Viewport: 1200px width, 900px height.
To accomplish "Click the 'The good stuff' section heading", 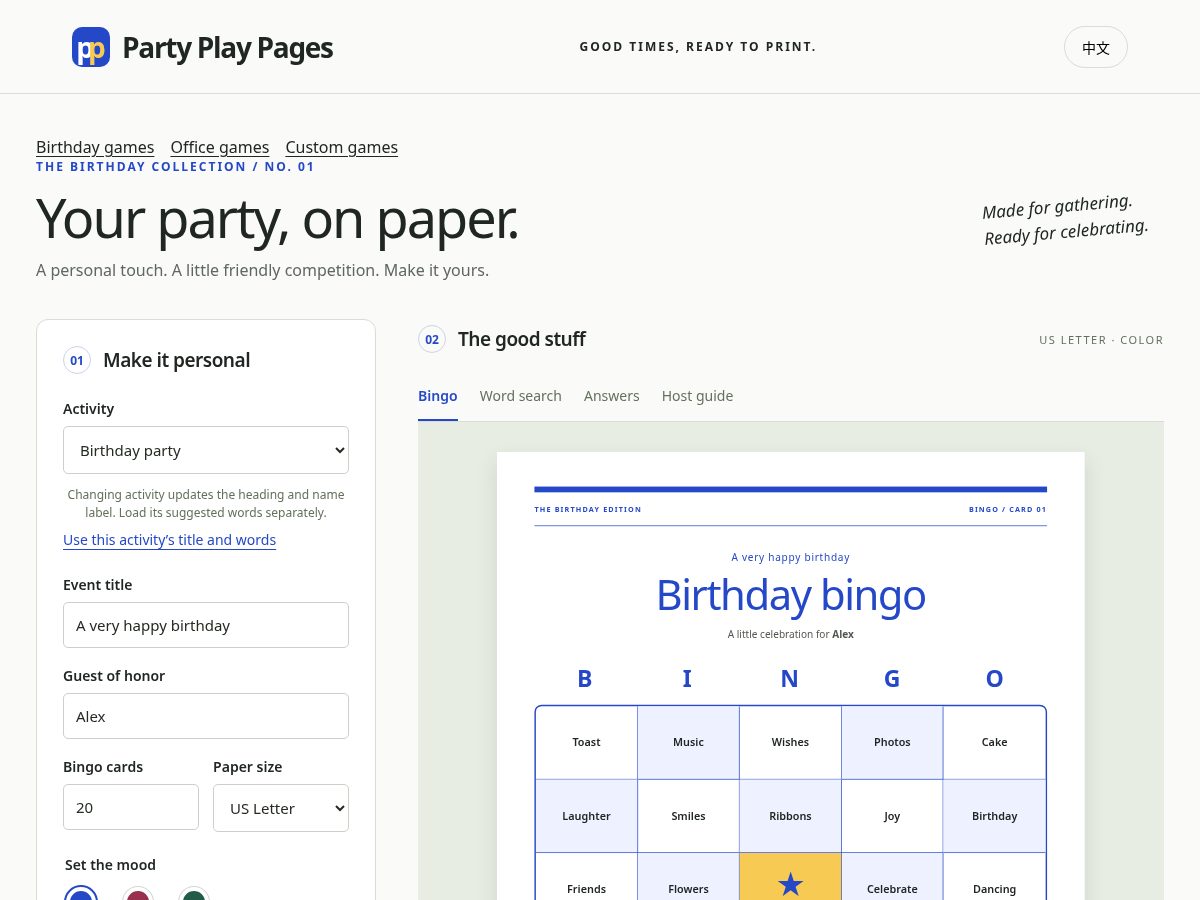I will [522, 339].
